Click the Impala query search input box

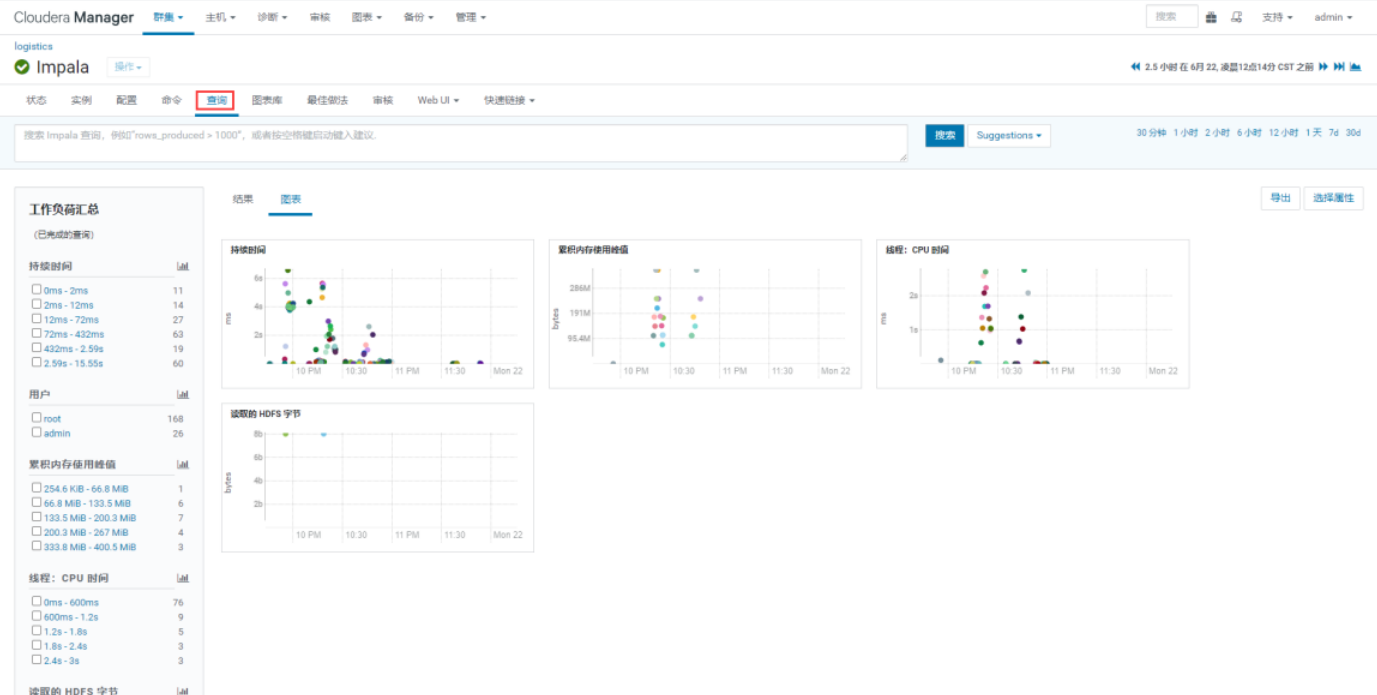click(461, 143)
